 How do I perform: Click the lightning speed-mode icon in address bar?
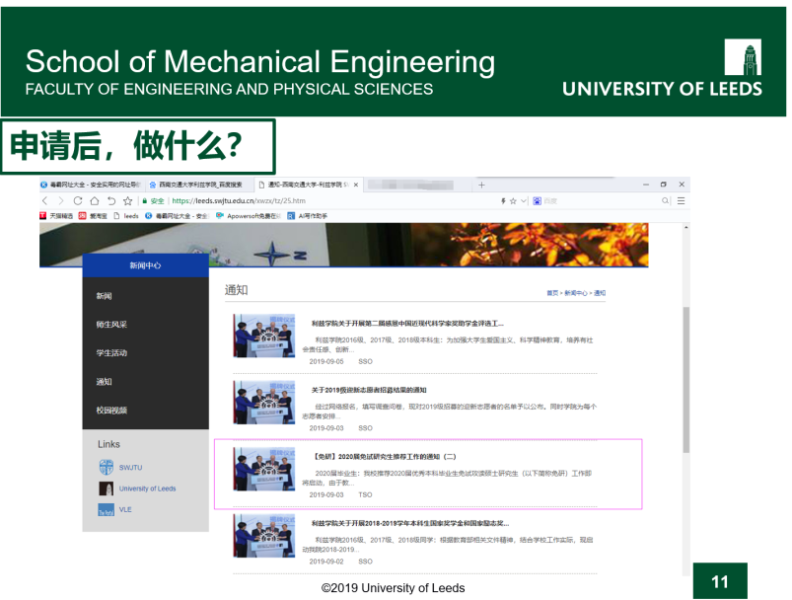[503, 201]
